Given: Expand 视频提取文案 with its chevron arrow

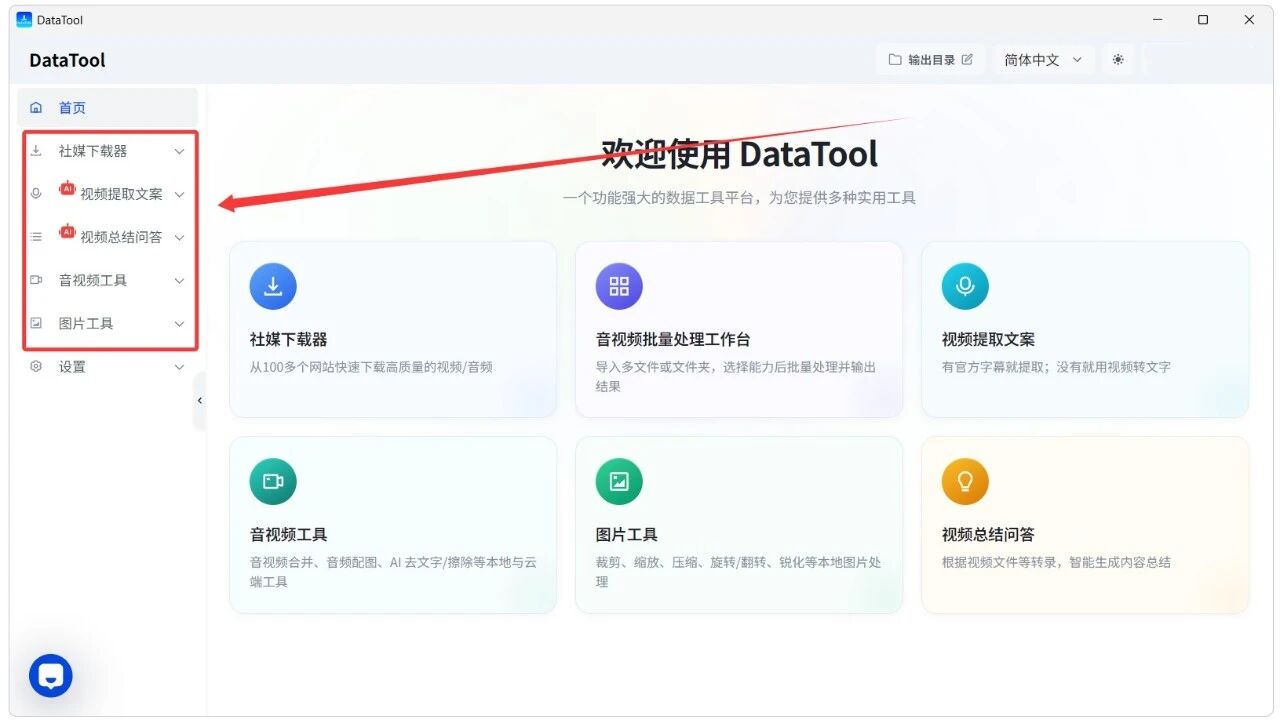Looking at the screenshot, I should (x=180, y=194).
